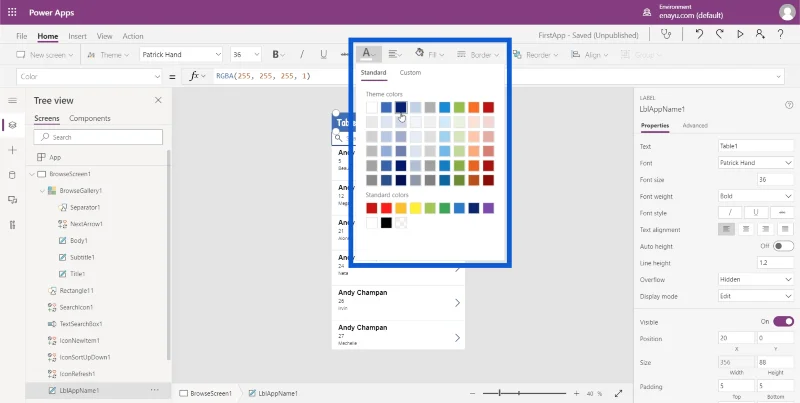Open the Reorder menu
Viewport: 800px width, 403px height.
pos(536,55)
